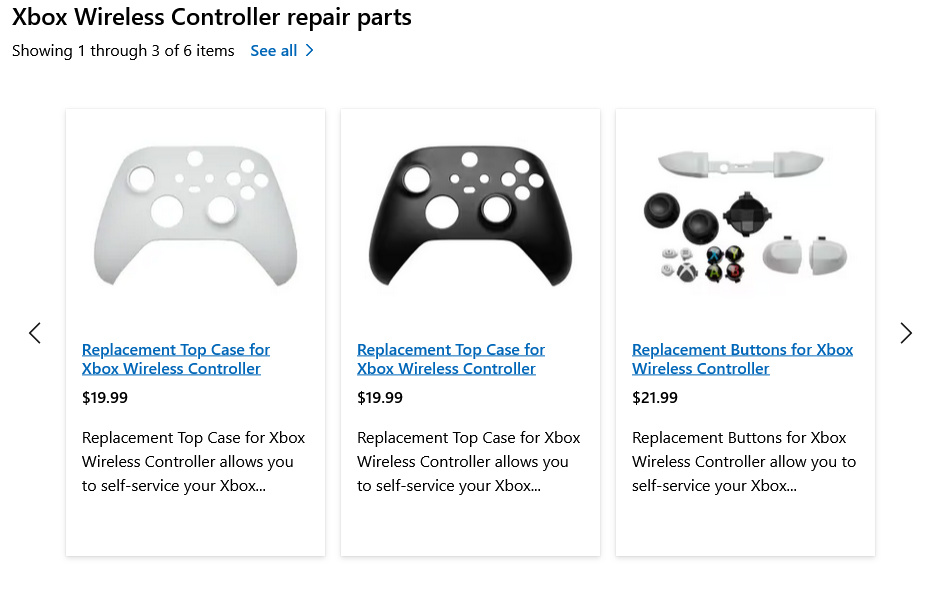This screenshot has height=603, width=941.
Task: Click the chevron beside See all
Action: (x=309, y=50)
